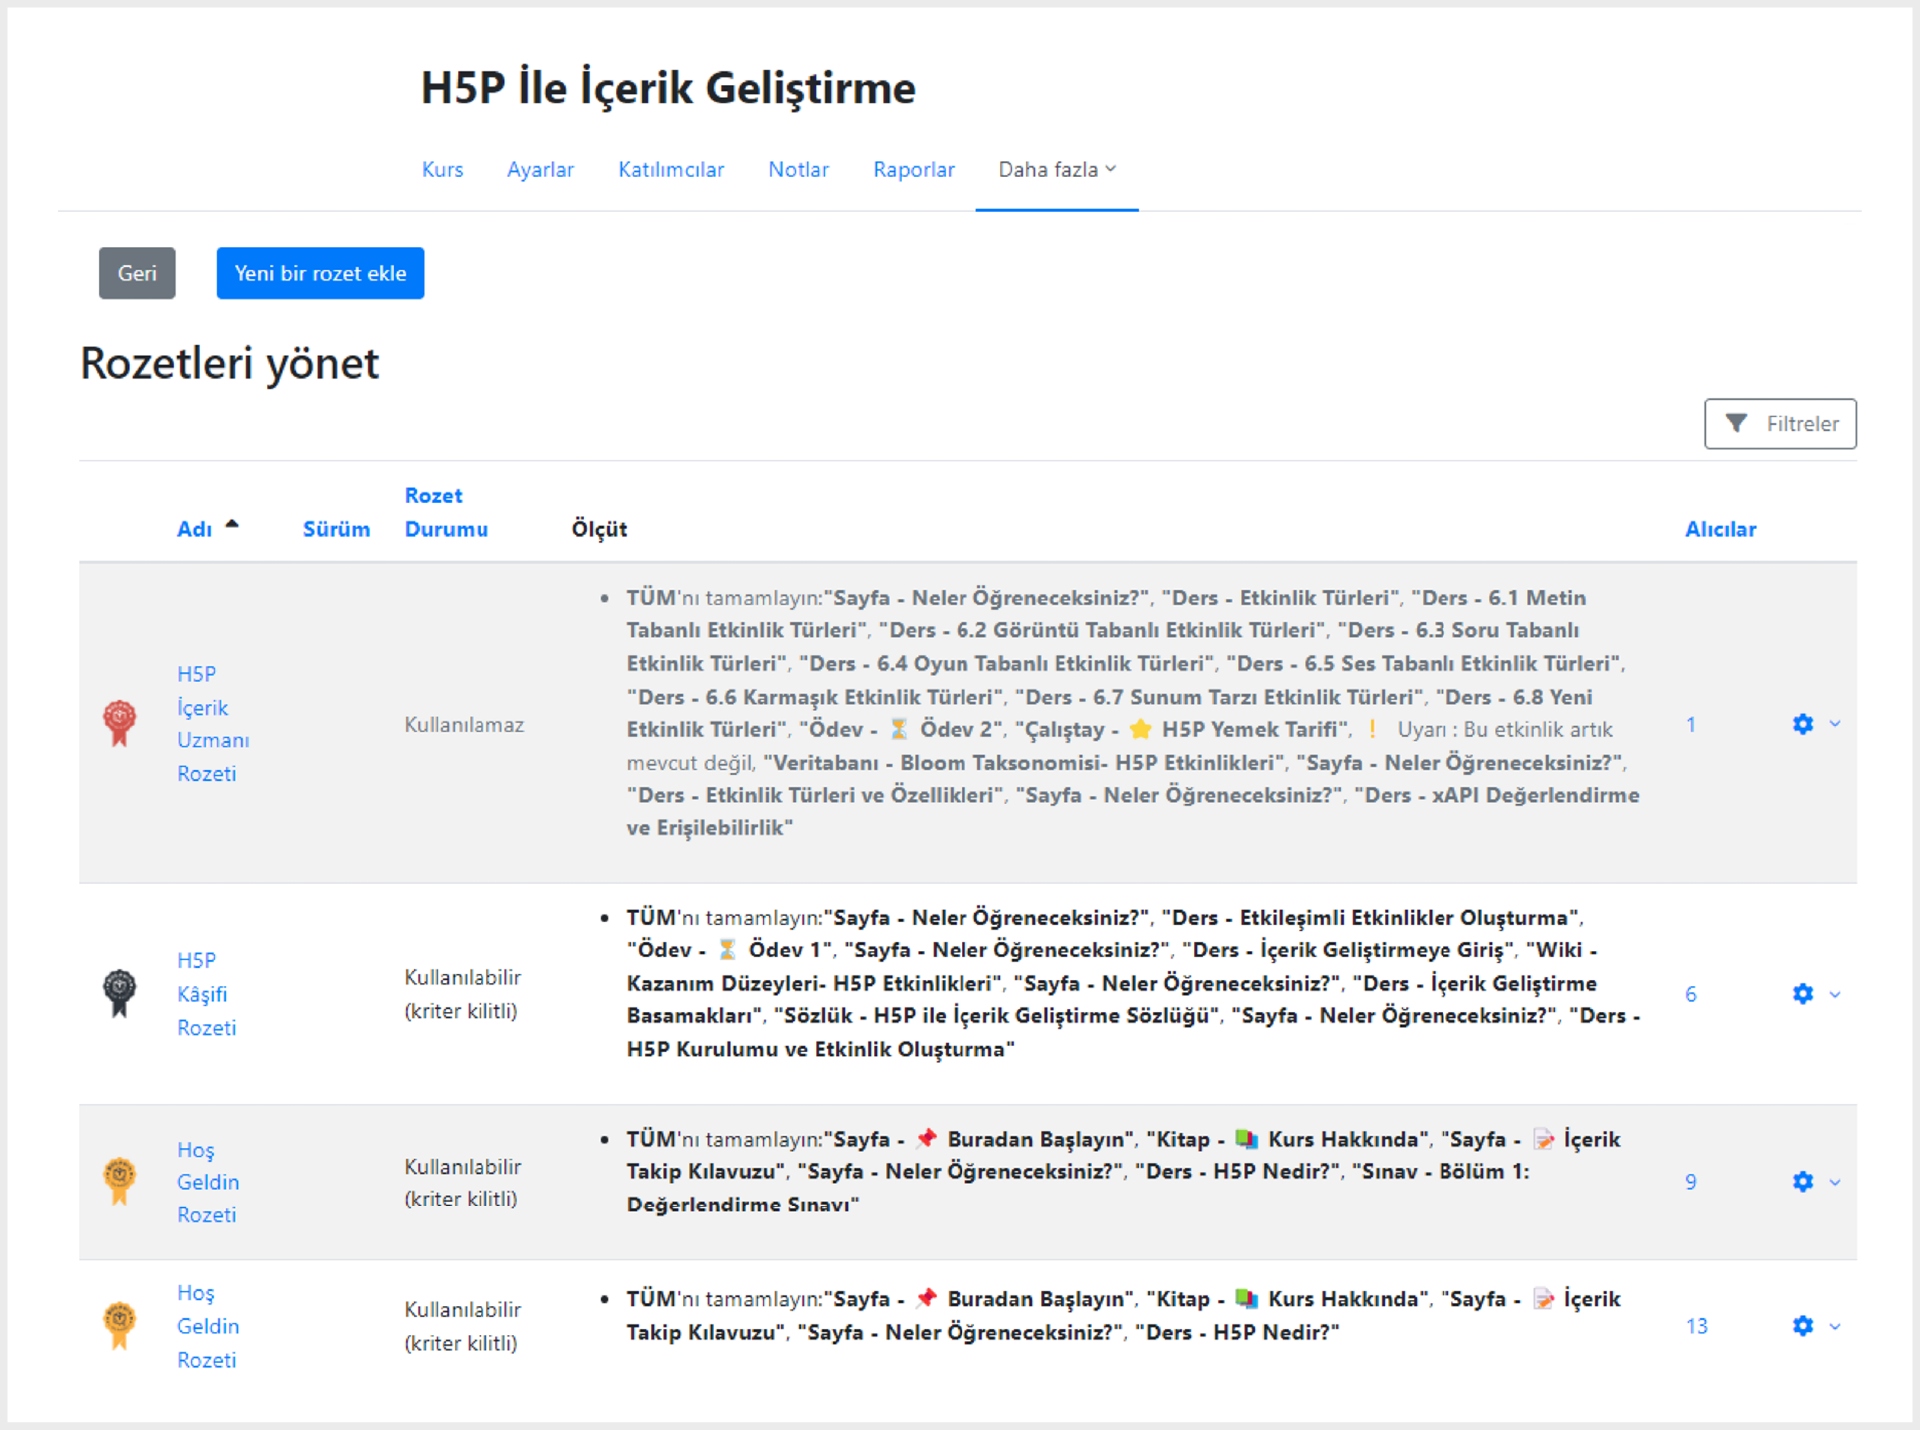The image size is (1920, 1430).
Task: Sort by Adı column
Action: 194,529
